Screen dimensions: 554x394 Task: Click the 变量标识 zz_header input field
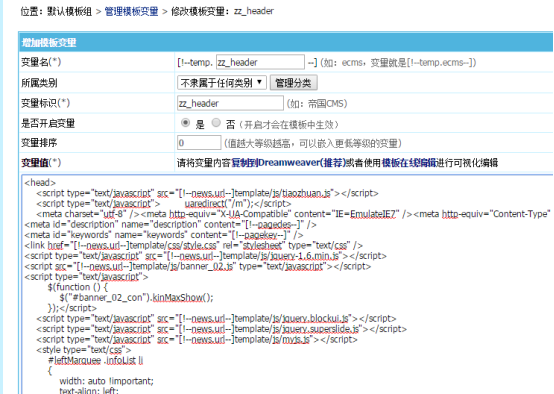(230, 103)
